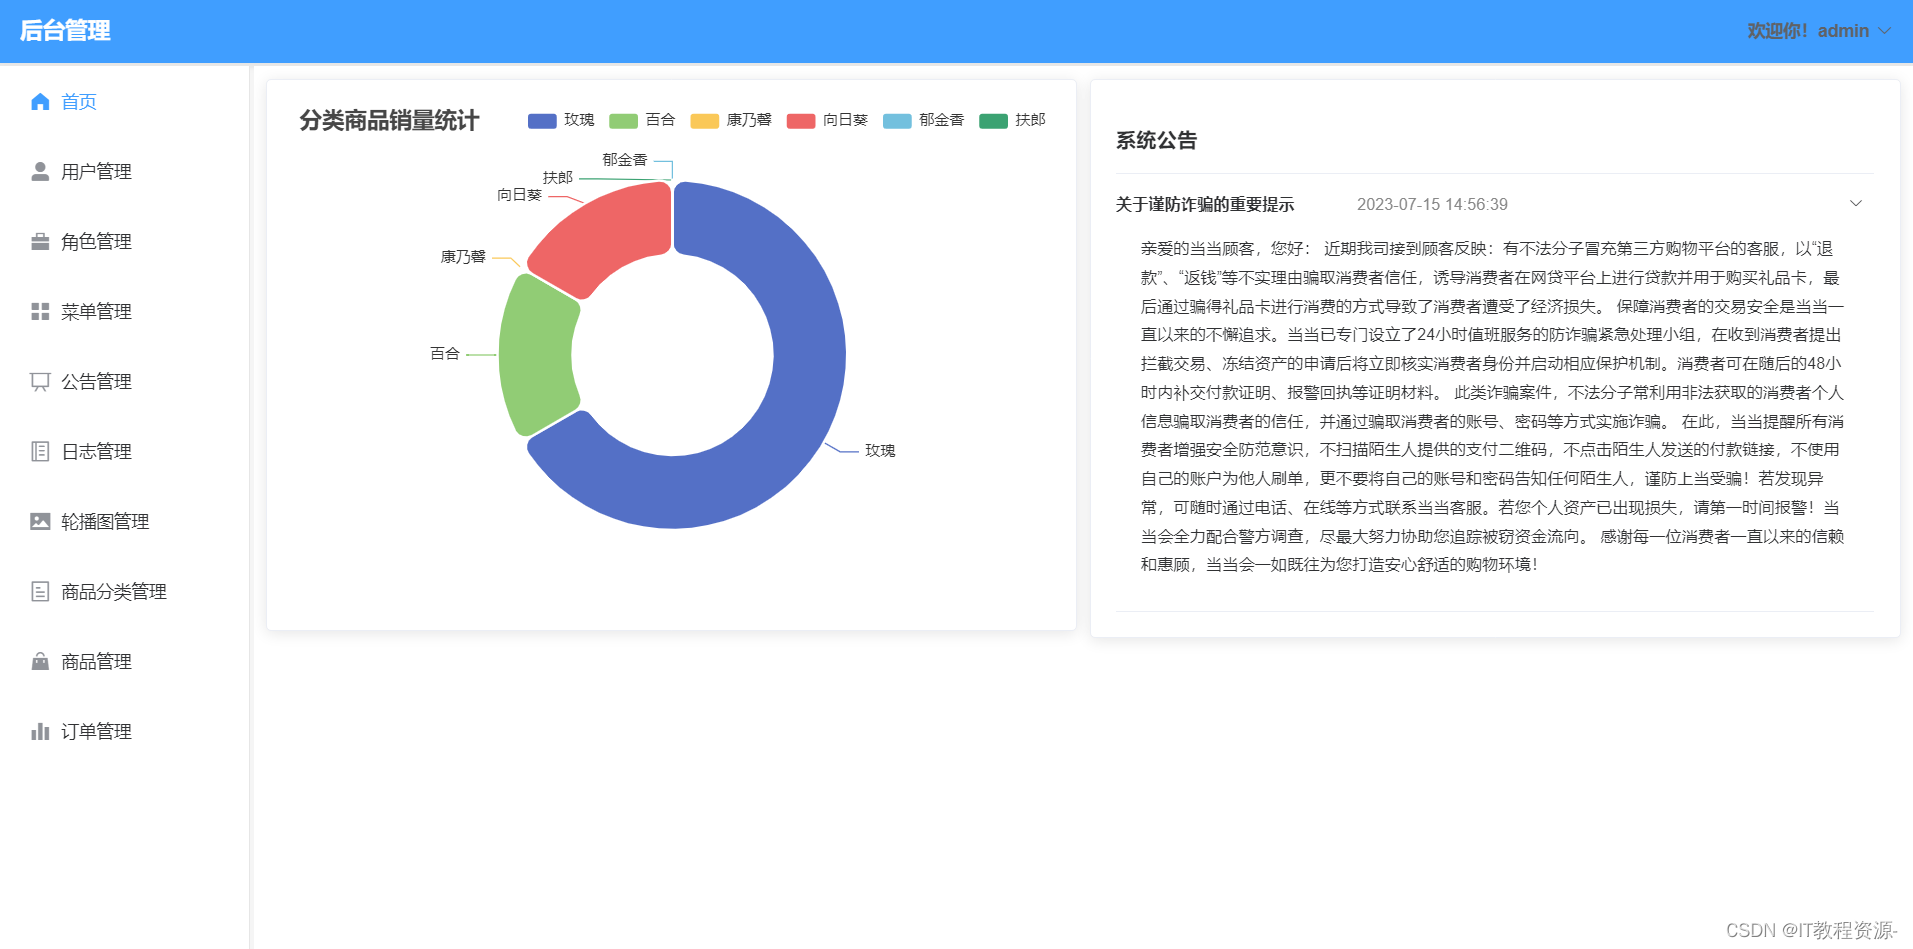The height and width of the screenshot is (949, 1913).
Task: Open 轮播图管理 from the sidebar
Action: [124, 522]
